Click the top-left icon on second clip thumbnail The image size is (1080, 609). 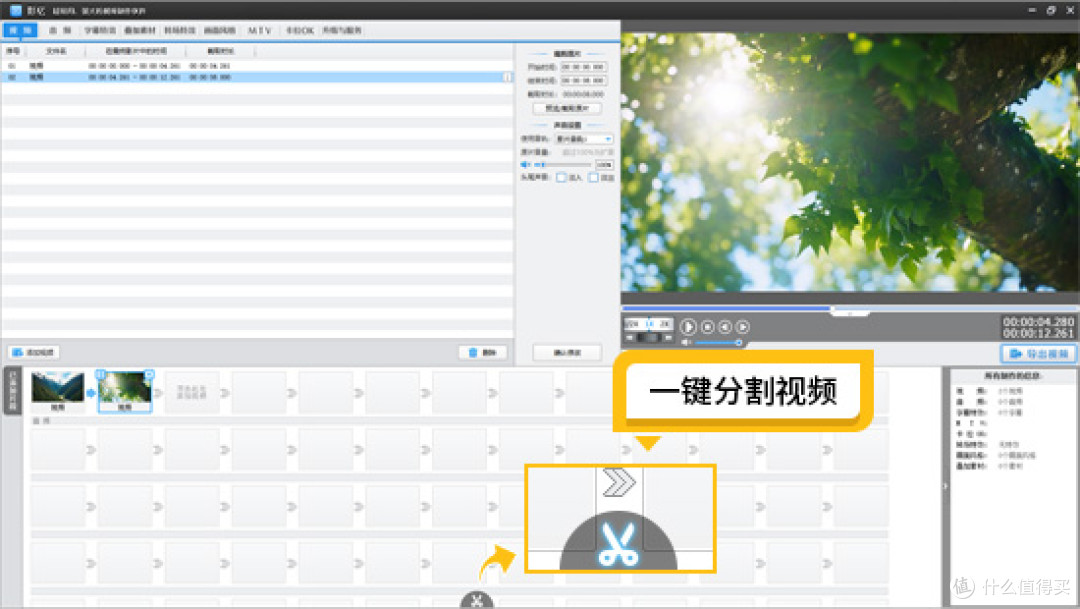[101, 374]
